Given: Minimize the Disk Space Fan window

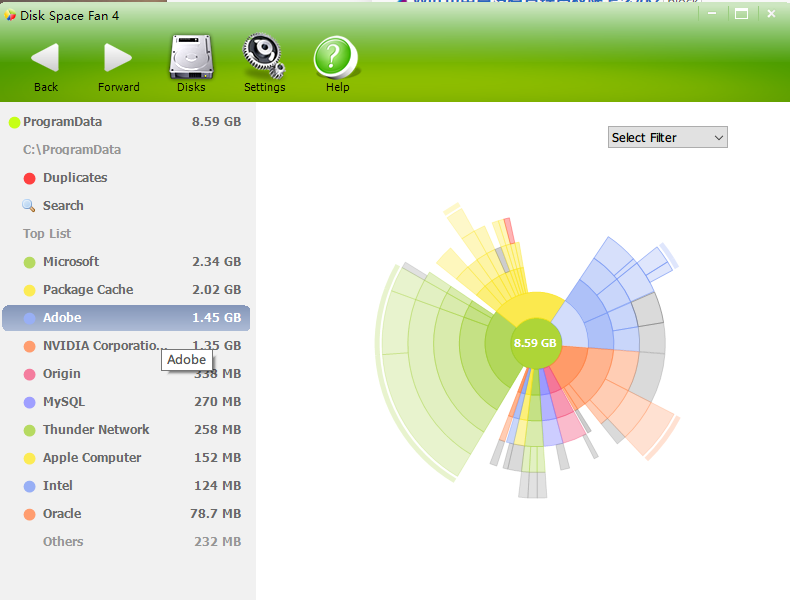Looking at the screenshot, I should 712,14.
